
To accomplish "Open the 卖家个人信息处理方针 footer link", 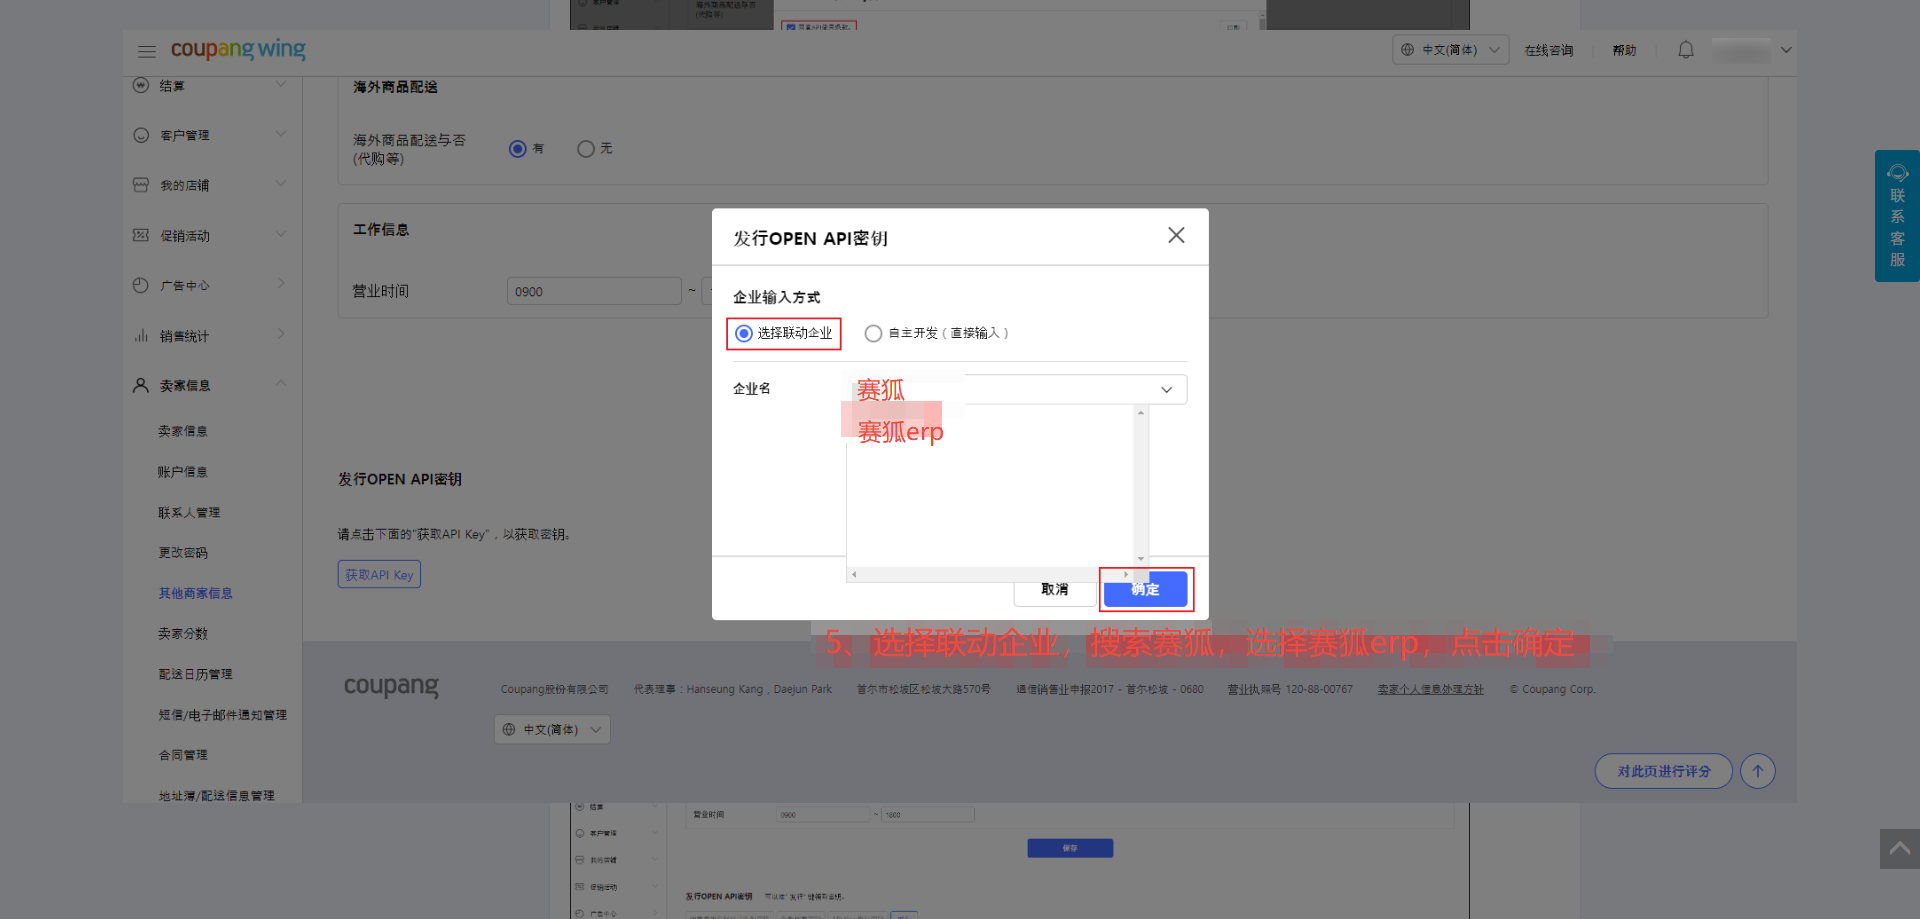I will tap(1431, 690).
